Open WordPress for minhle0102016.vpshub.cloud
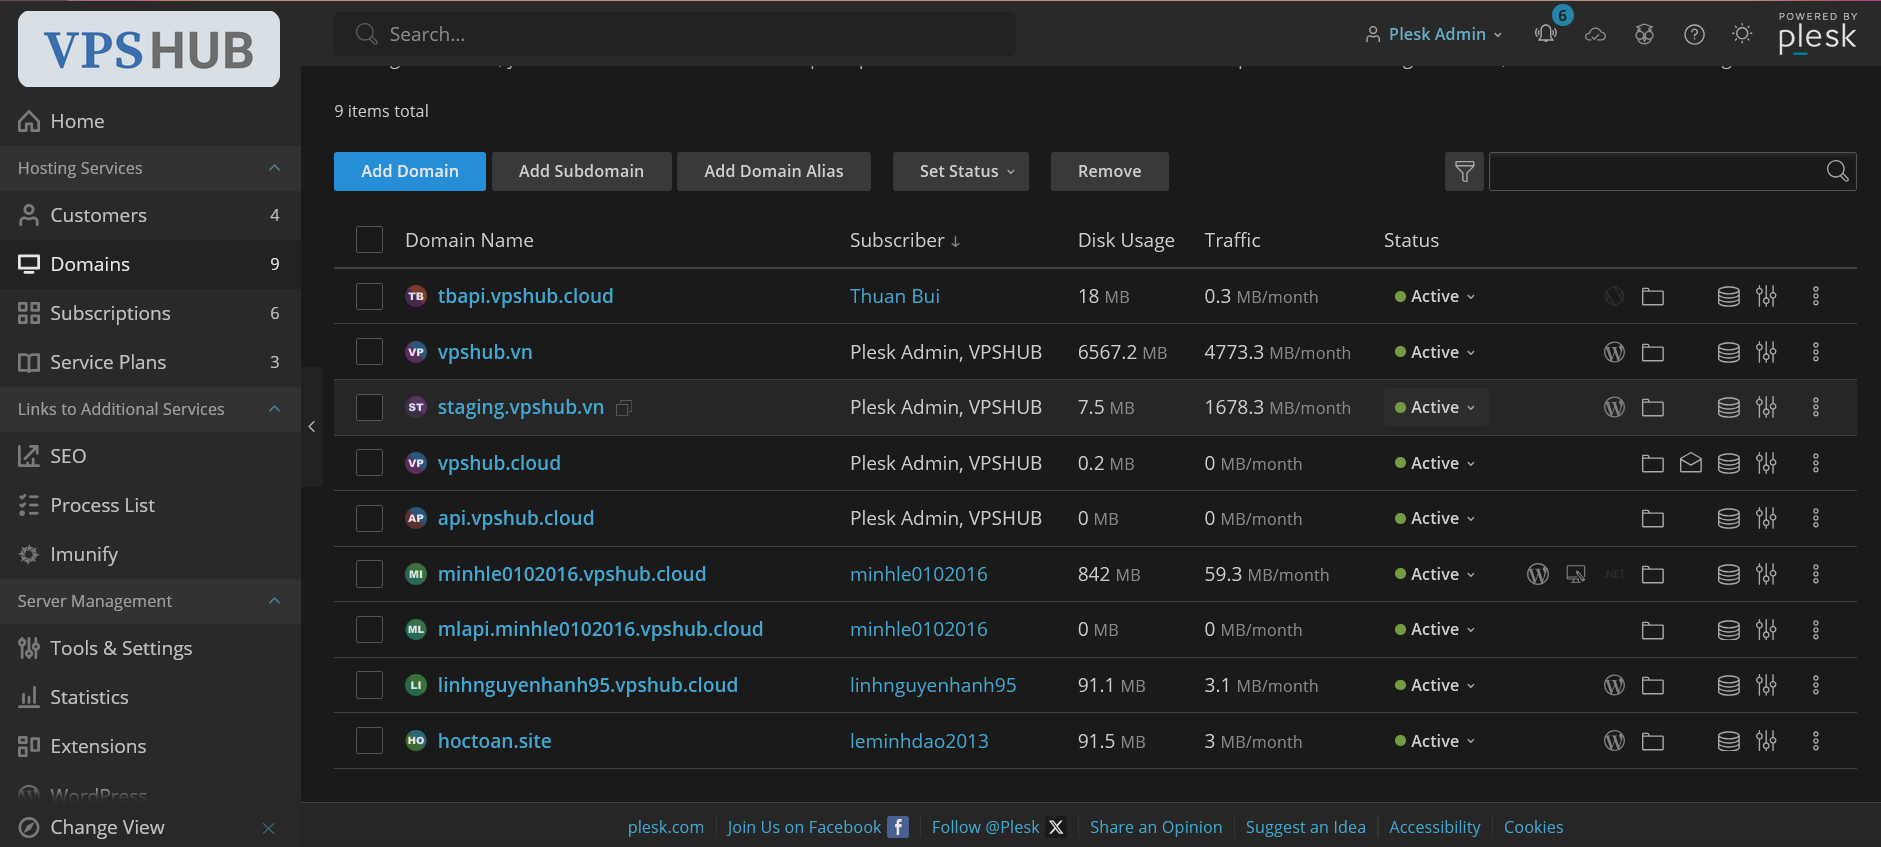 coord(1538,574)
